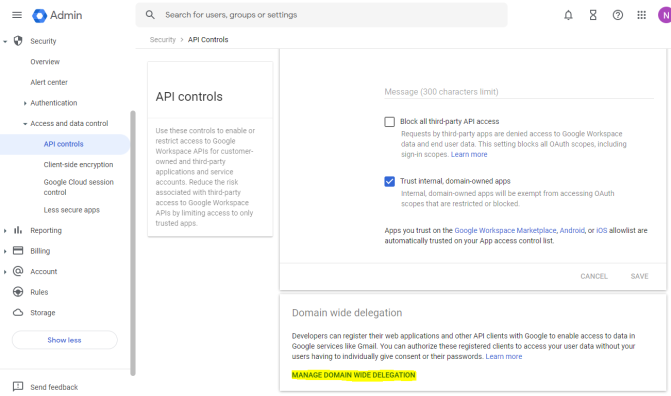671x396 pixels.
Task: Click the Send feedback icon
Action: pyautogui.click(x=18, y=387)
